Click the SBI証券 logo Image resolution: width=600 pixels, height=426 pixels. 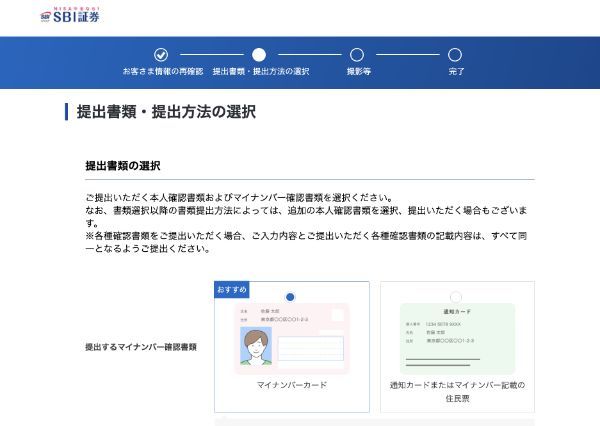(69, 15)
